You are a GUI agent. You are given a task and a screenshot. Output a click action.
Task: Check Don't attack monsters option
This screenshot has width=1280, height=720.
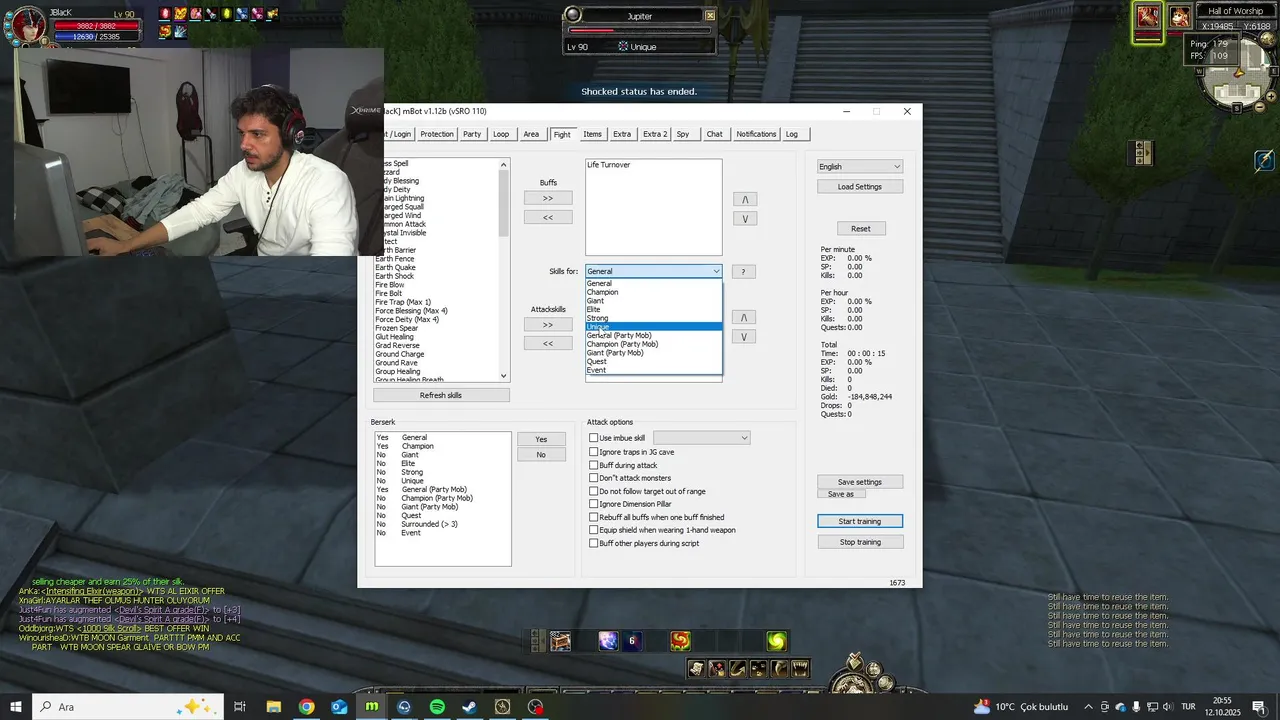click(594, 478)
